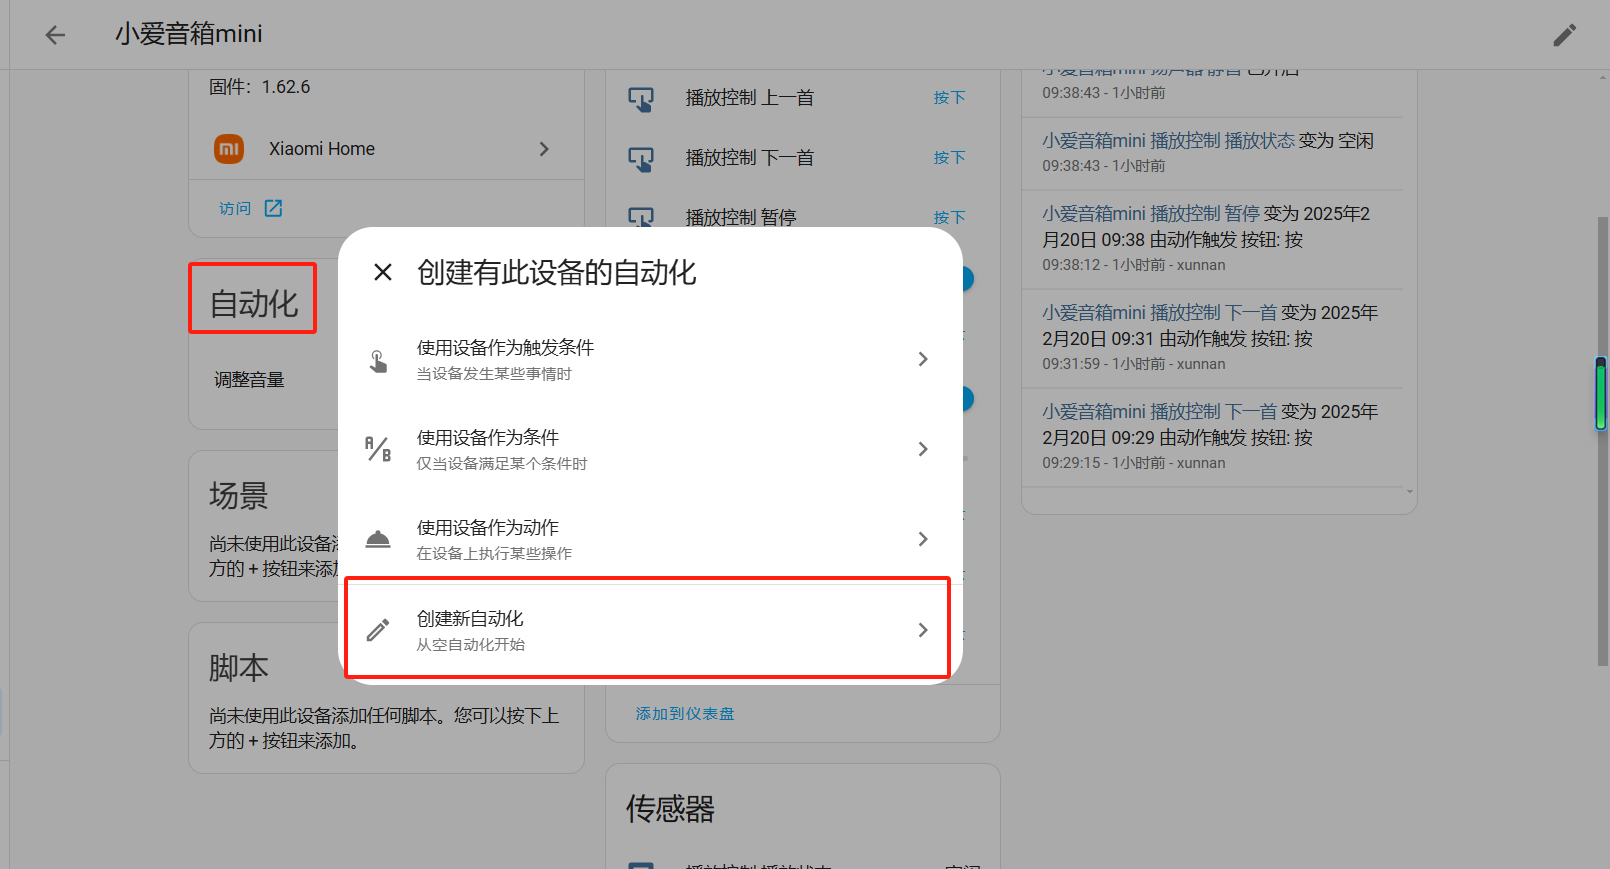Click the icon for 播放控制 上一首

(641, 98)
